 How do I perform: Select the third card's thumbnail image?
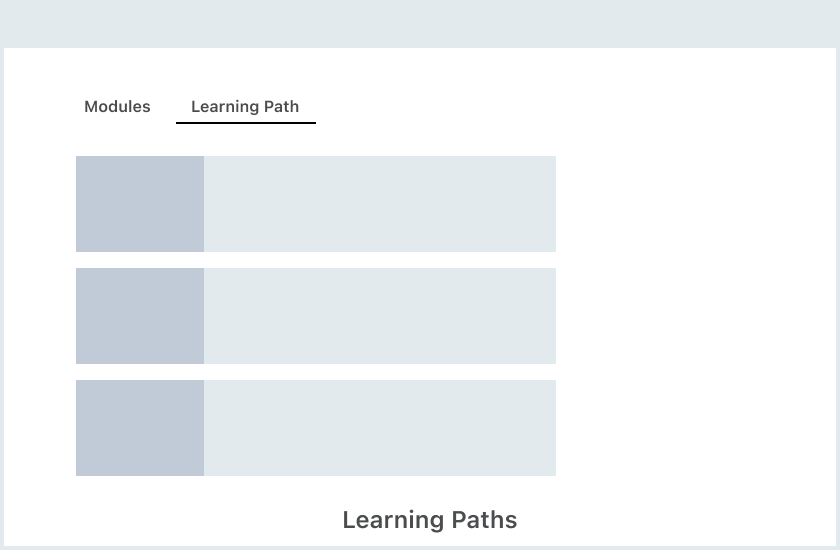[x=140, y=428]
